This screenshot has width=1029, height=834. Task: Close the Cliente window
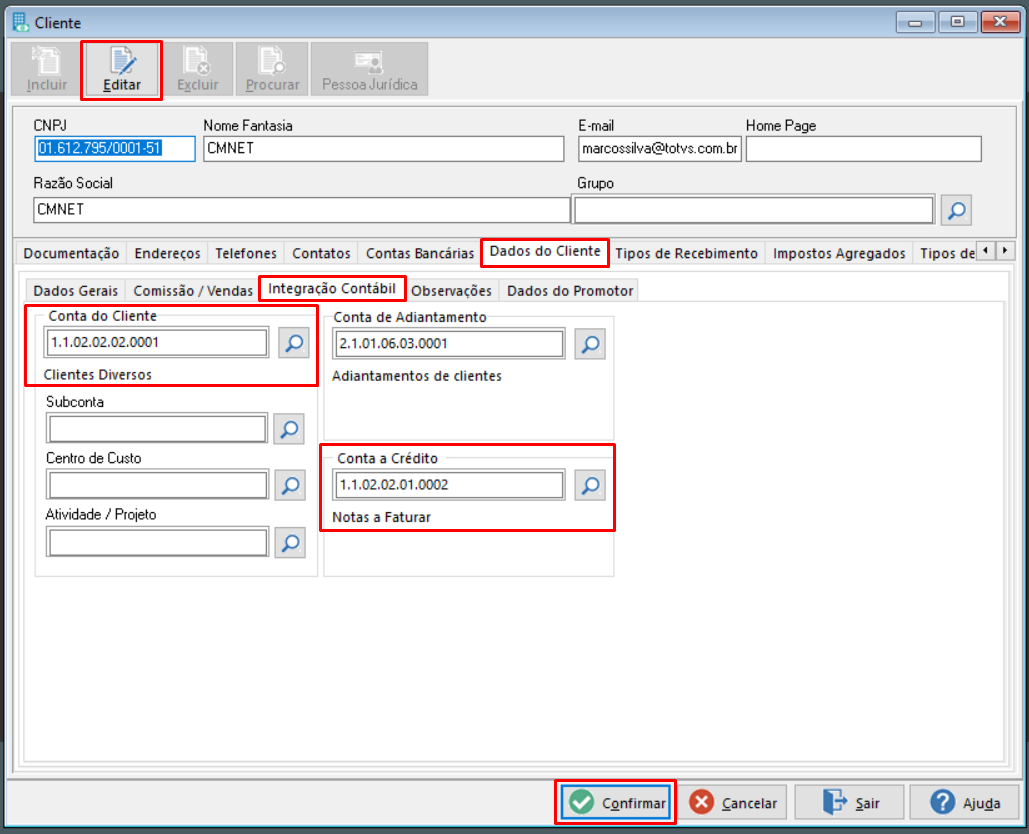(999, 22)
